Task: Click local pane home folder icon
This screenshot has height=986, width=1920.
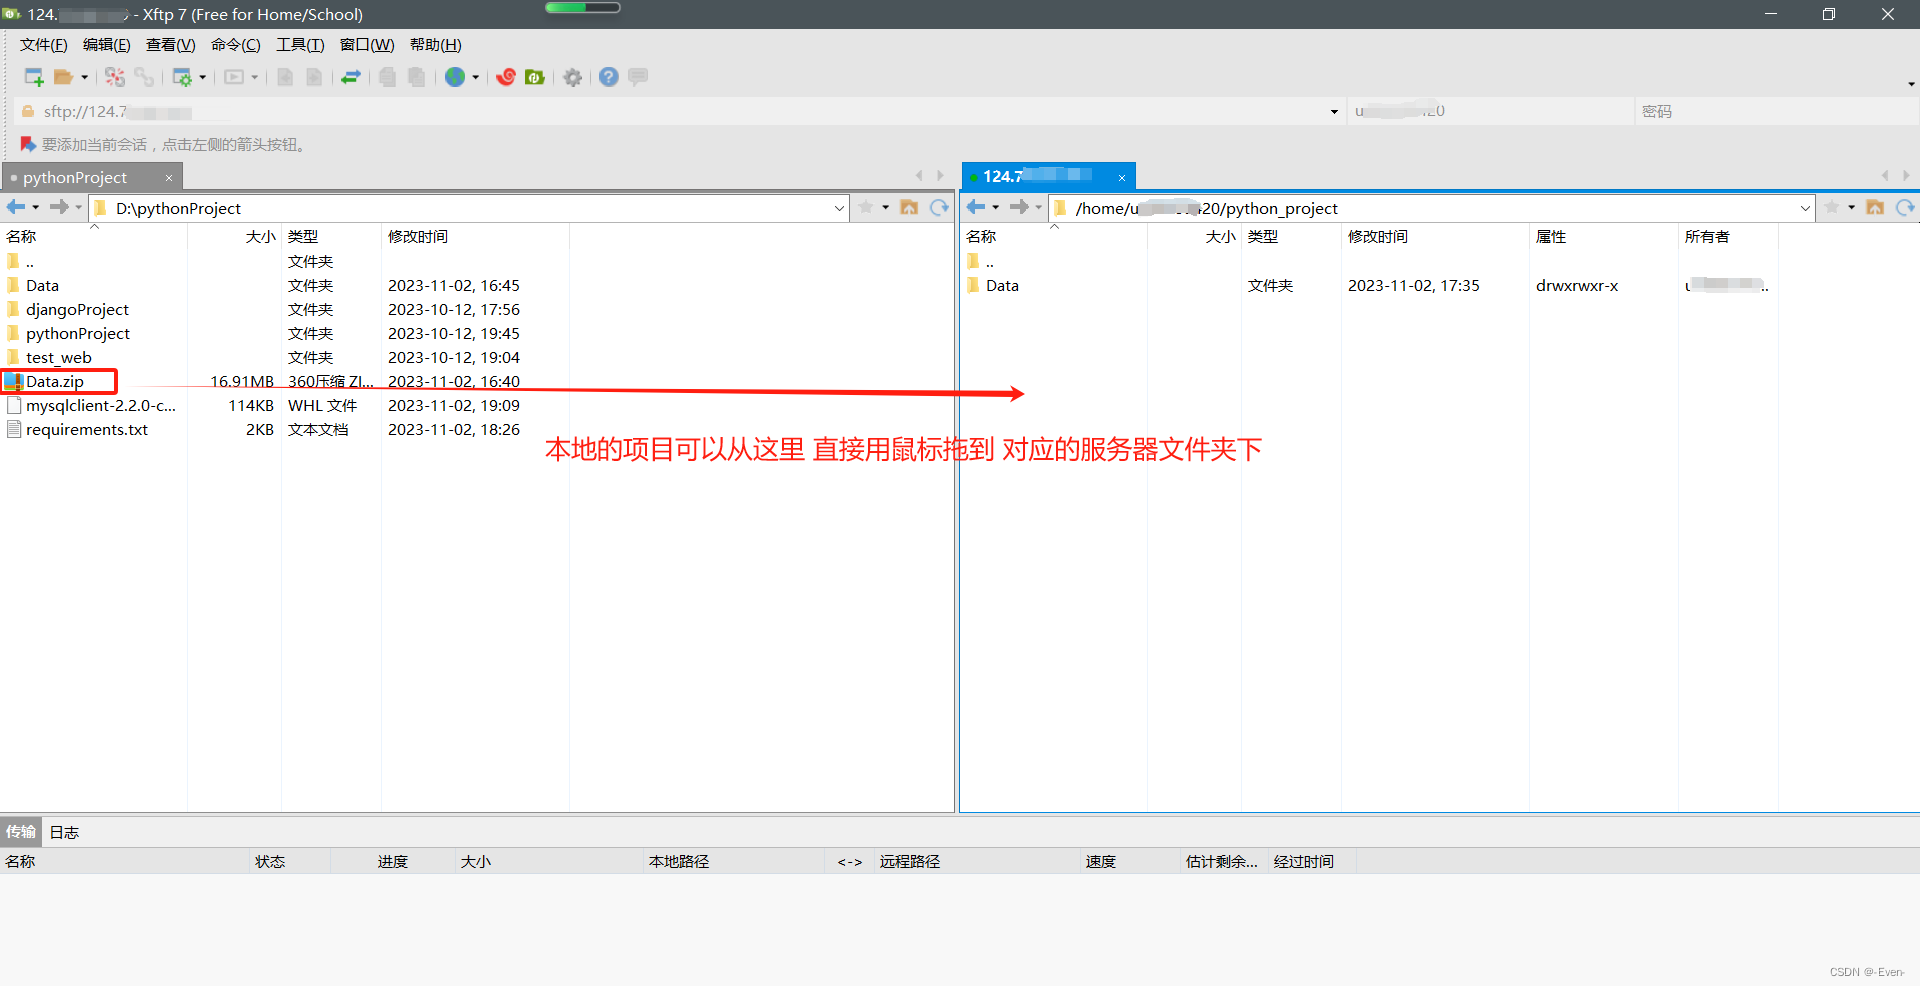Action: 909,207
